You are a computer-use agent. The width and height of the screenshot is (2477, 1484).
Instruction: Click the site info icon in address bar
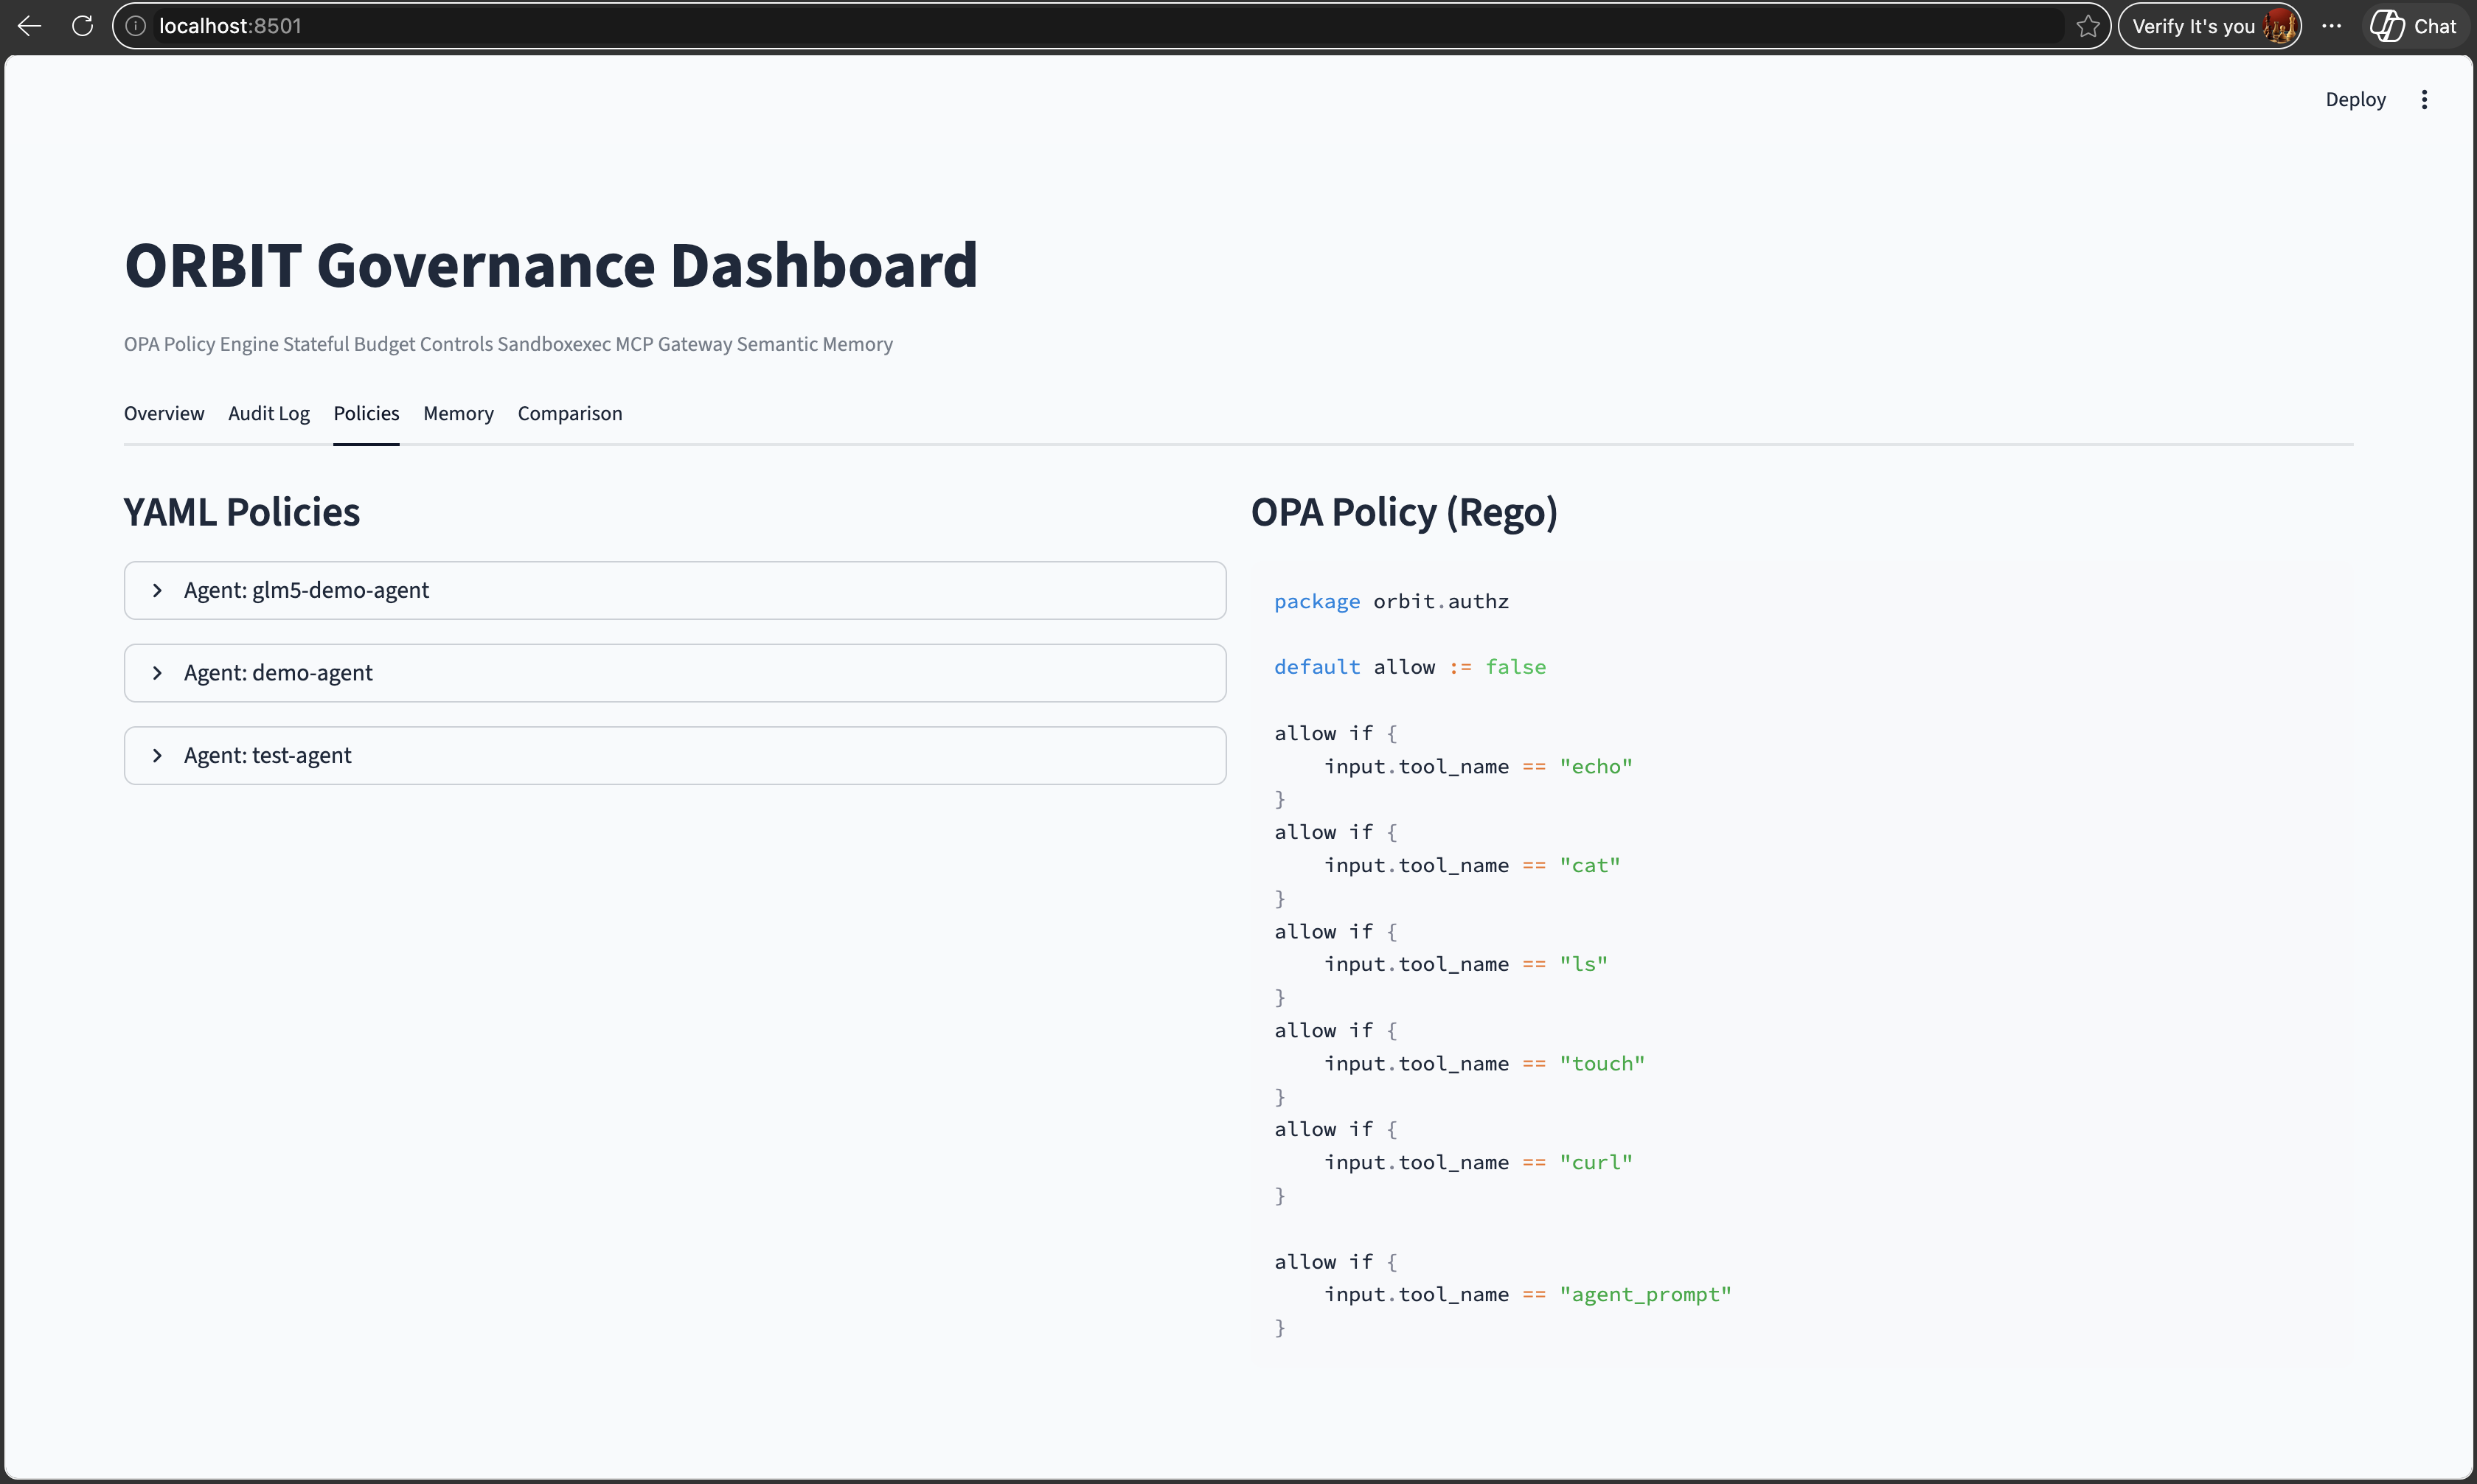[x=136, y=26]
